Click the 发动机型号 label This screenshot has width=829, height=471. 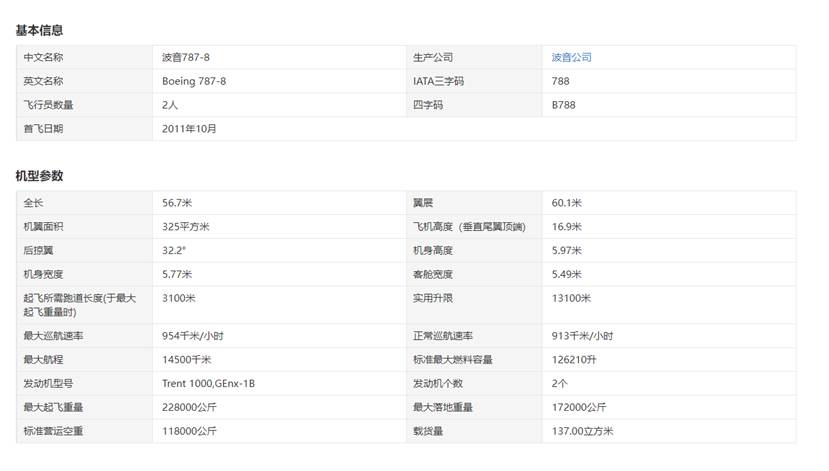[x=48, y=383]
